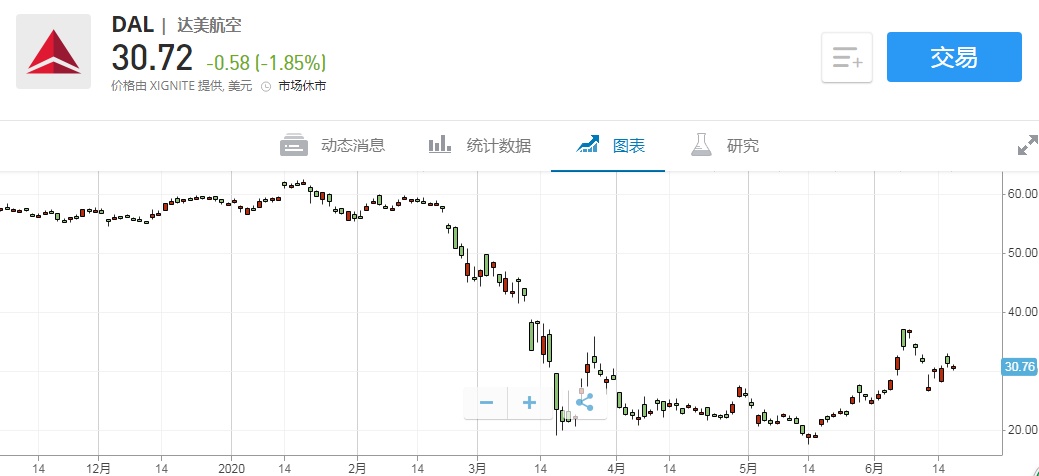Expand the chart to fullscreen
The width and height of the screenshot is (1039, 476).
(x=1027, y=146)
